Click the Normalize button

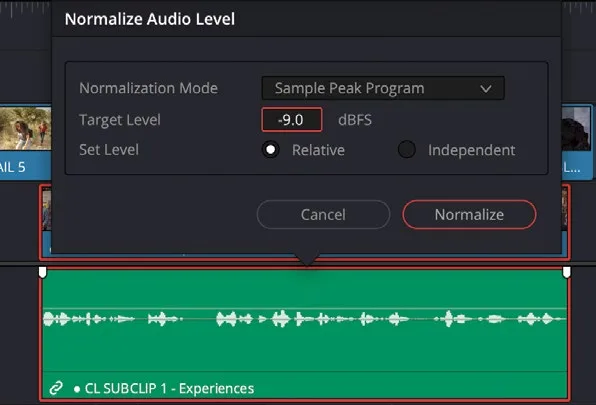[469, 215]
